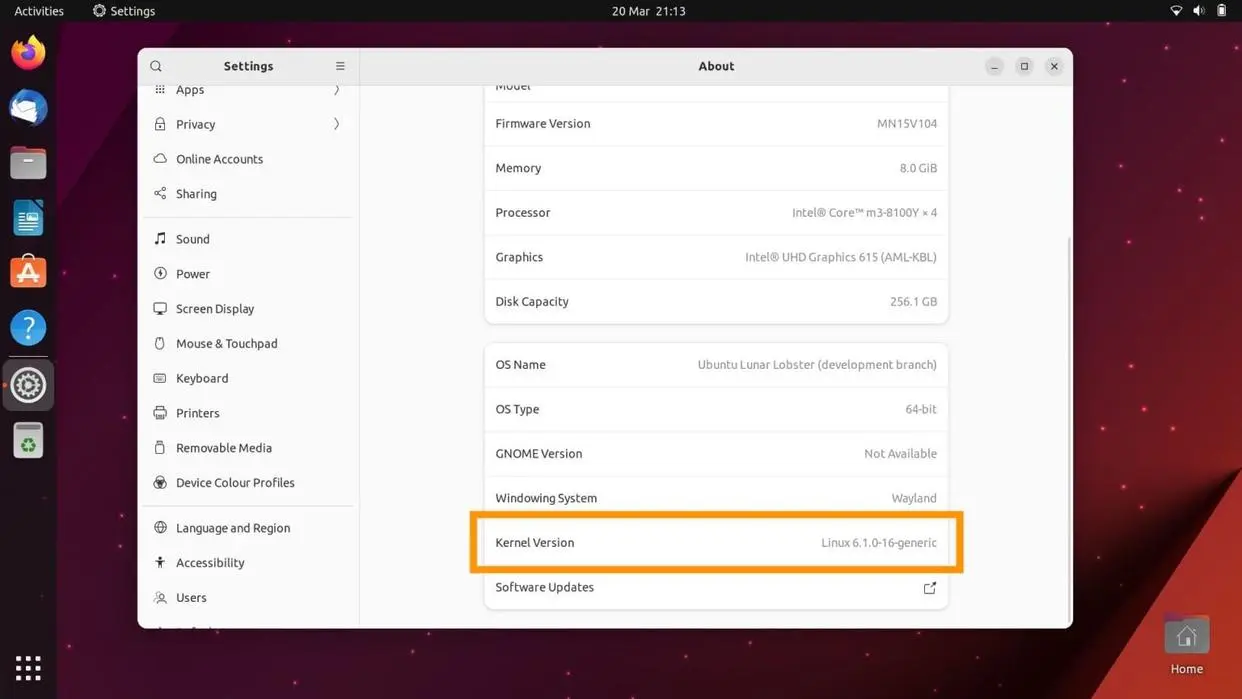Open Activities overview
Image resolution: width=1242 pixels, height=699 pixels.
(39, 11)
